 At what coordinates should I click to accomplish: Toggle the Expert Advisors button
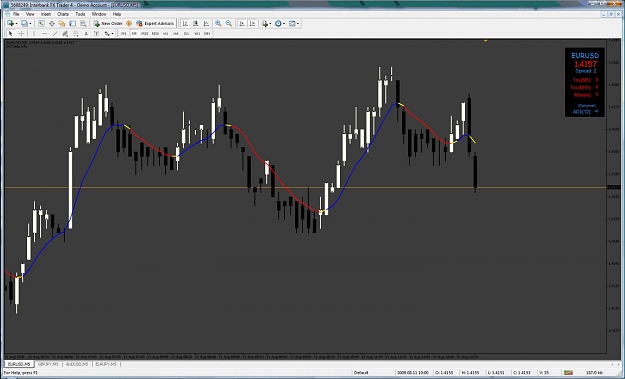click(x=155, y=24)
